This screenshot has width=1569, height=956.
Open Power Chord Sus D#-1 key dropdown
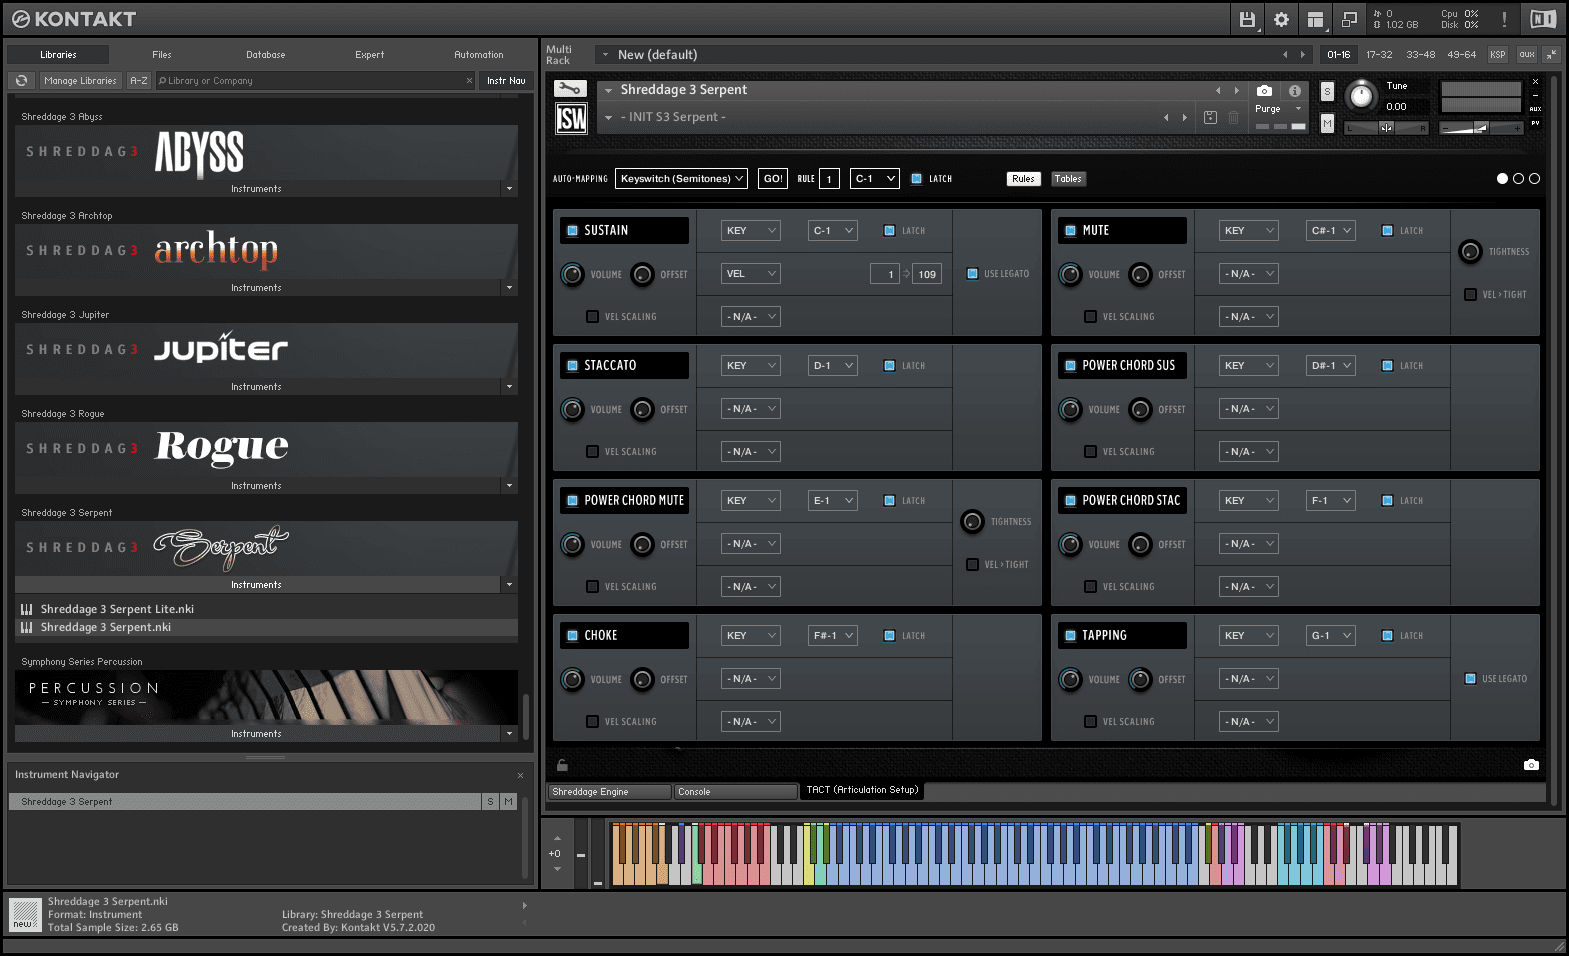tap(1331, 366)
